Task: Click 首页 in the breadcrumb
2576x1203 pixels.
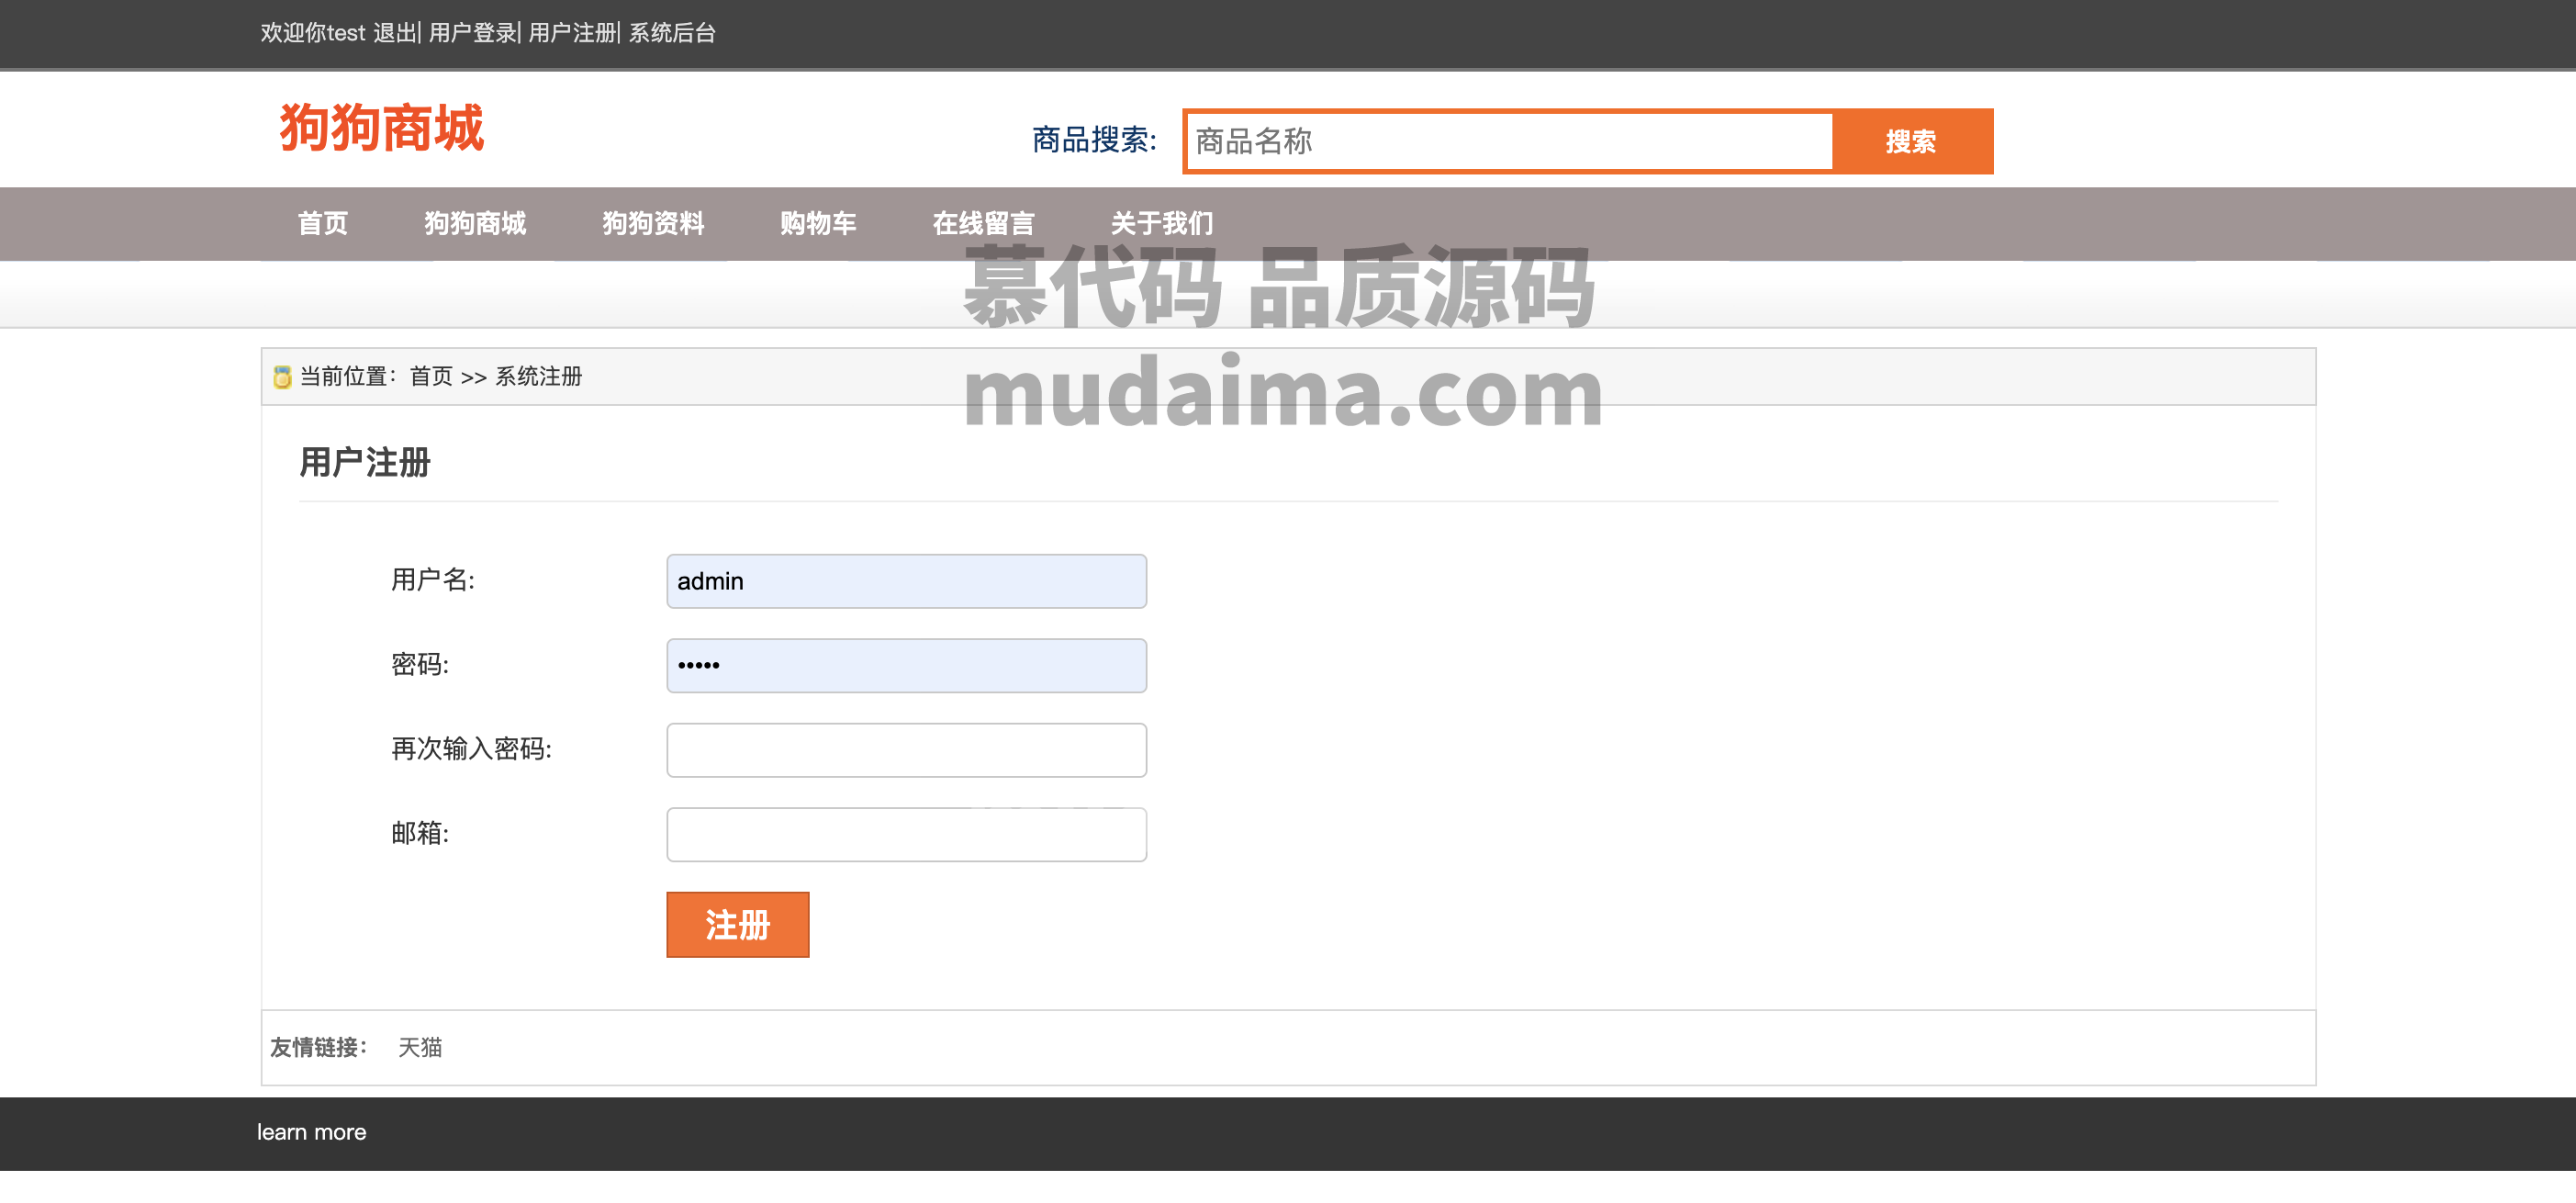Action: pos(431,376)
